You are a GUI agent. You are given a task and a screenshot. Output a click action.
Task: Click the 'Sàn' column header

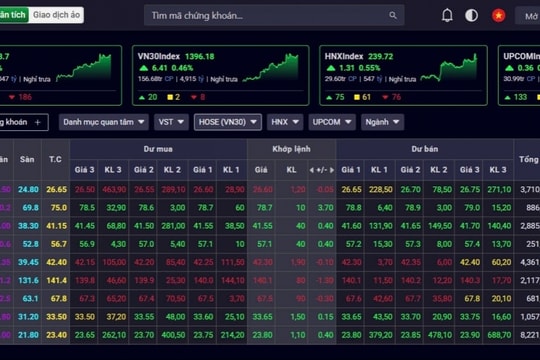27,160
